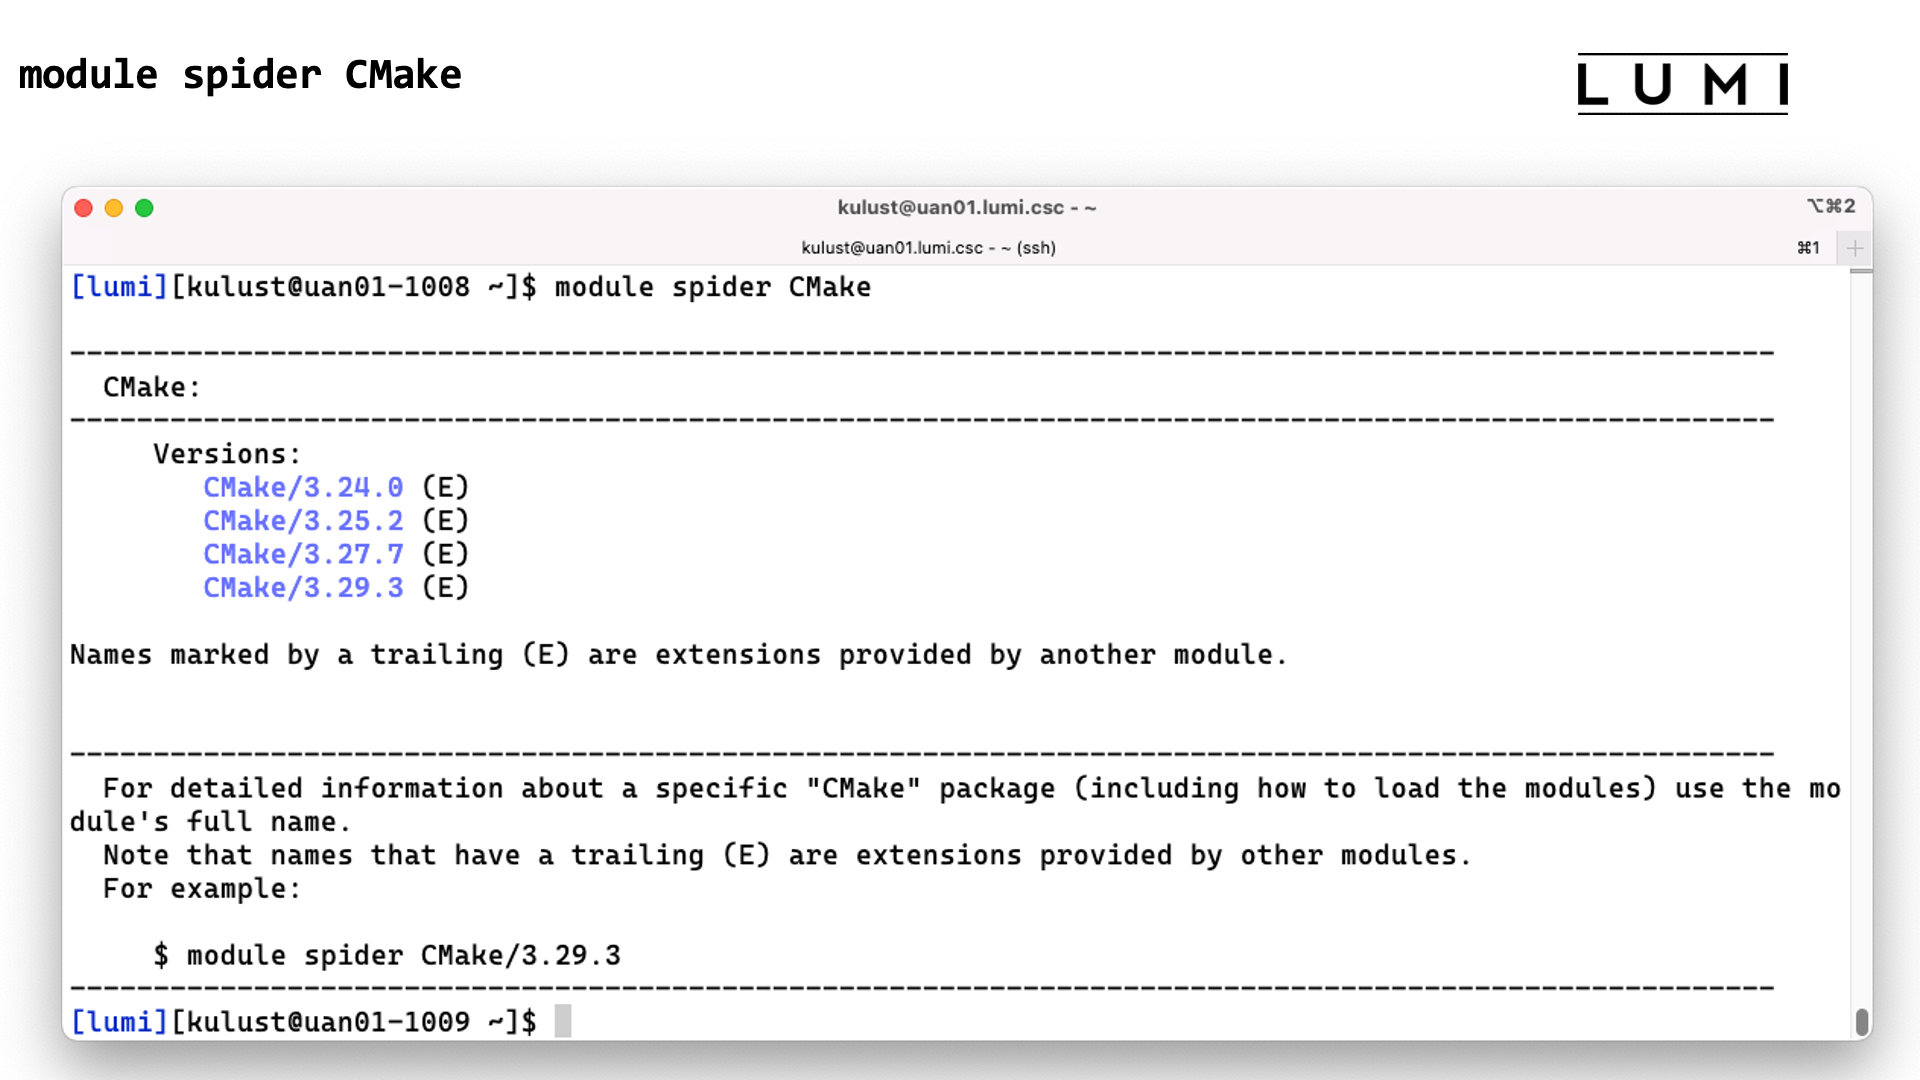
Task: Click the red close window button
Action: click(84, 208)
